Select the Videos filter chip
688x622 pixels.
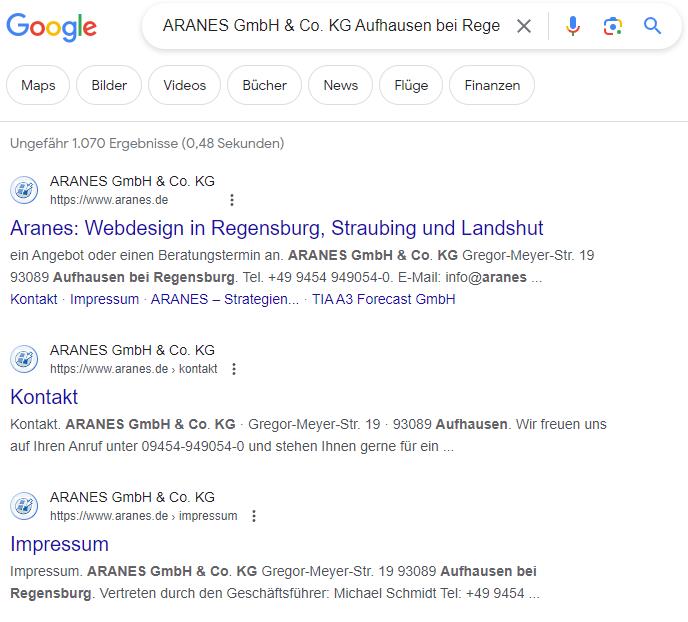tap(184, 85)
